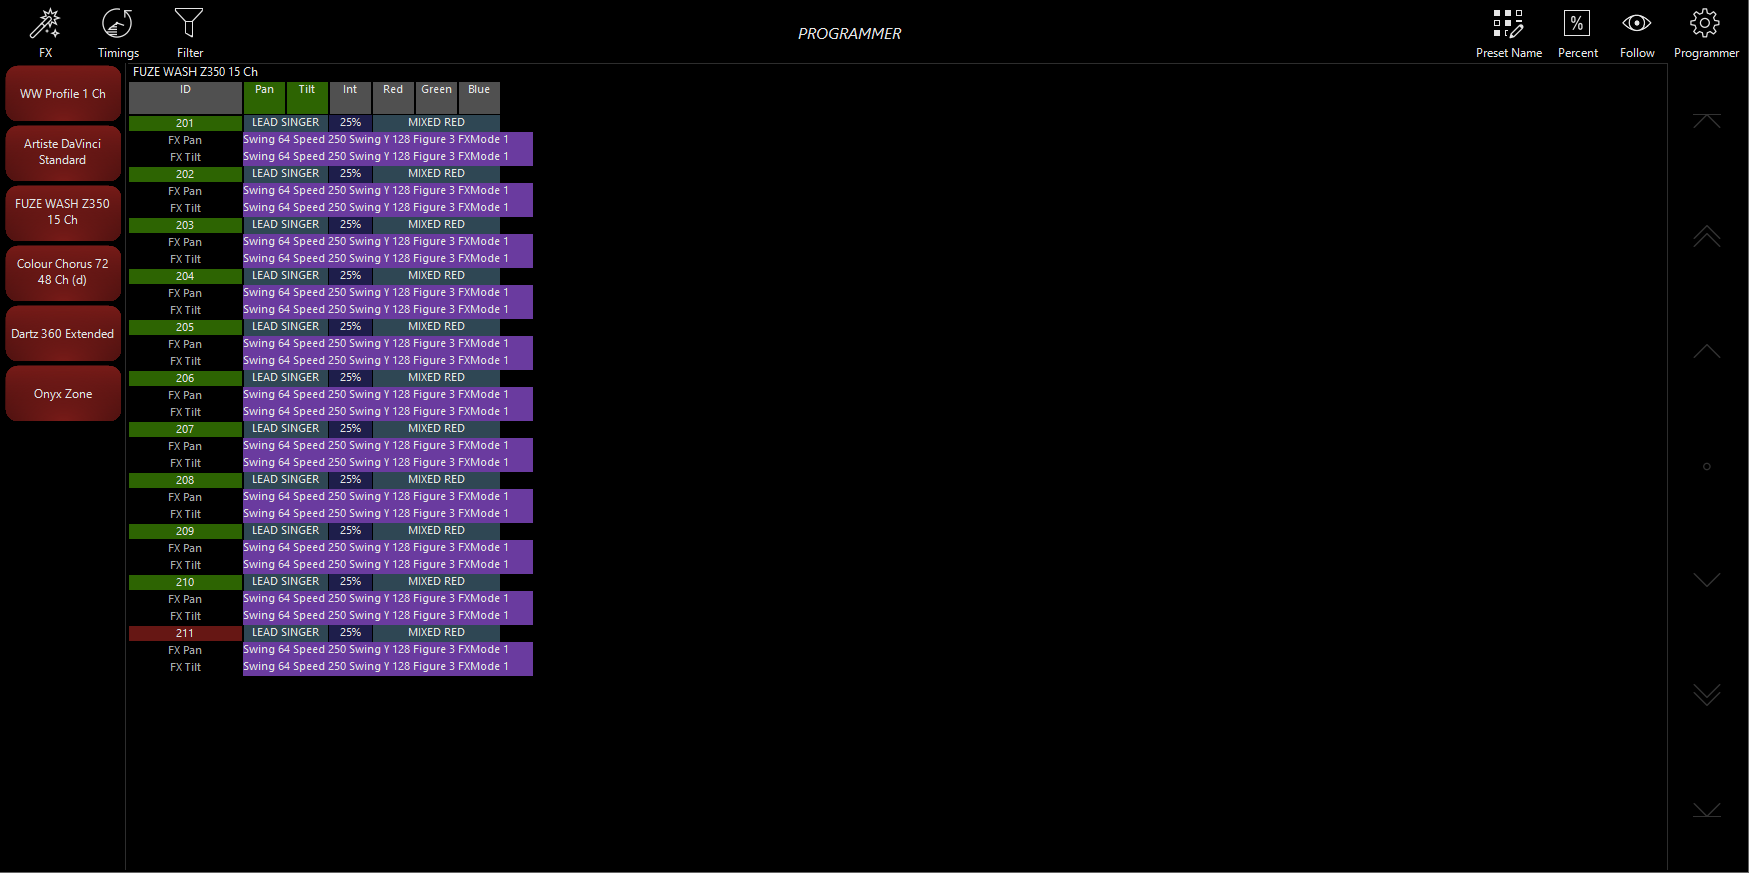Open Programmer settings gear
The width and height of the screenshot is (1749, 873).
1706,33
